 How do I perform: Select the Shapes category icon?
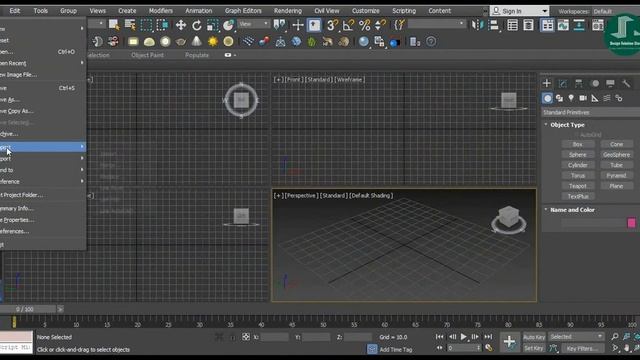click(559, 98)
